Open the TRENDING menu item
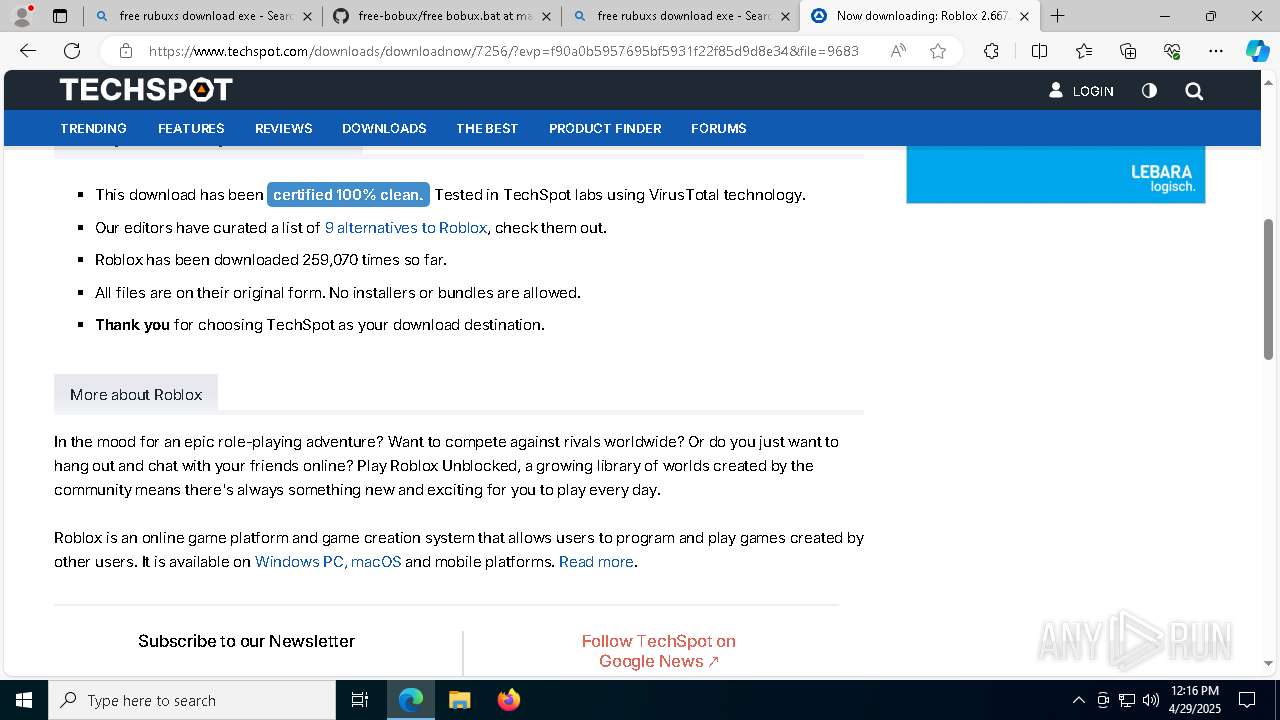The height and width of the screenshot is (720, 1280). coord(93,128)
